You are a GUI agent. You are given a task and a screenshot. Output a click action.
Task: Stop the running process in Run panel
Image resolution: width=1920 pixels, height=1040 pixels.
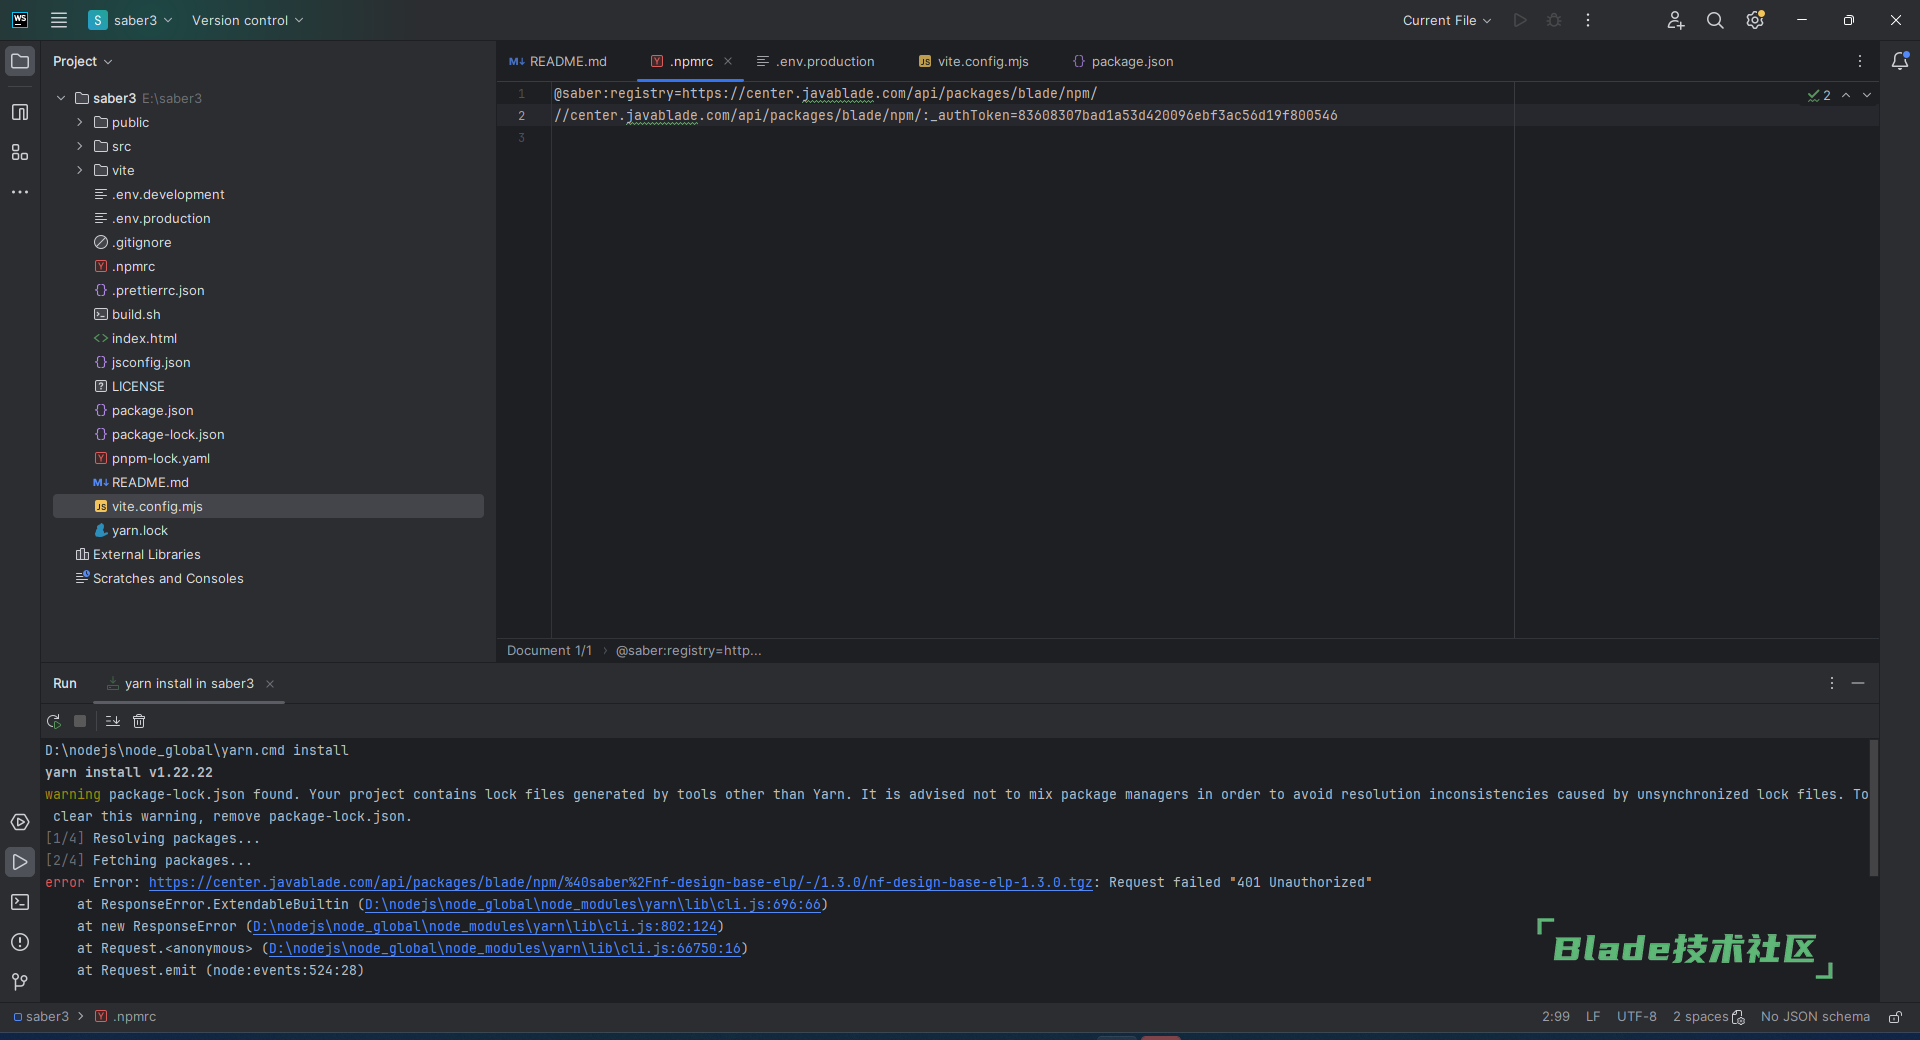tap(80, 721)
